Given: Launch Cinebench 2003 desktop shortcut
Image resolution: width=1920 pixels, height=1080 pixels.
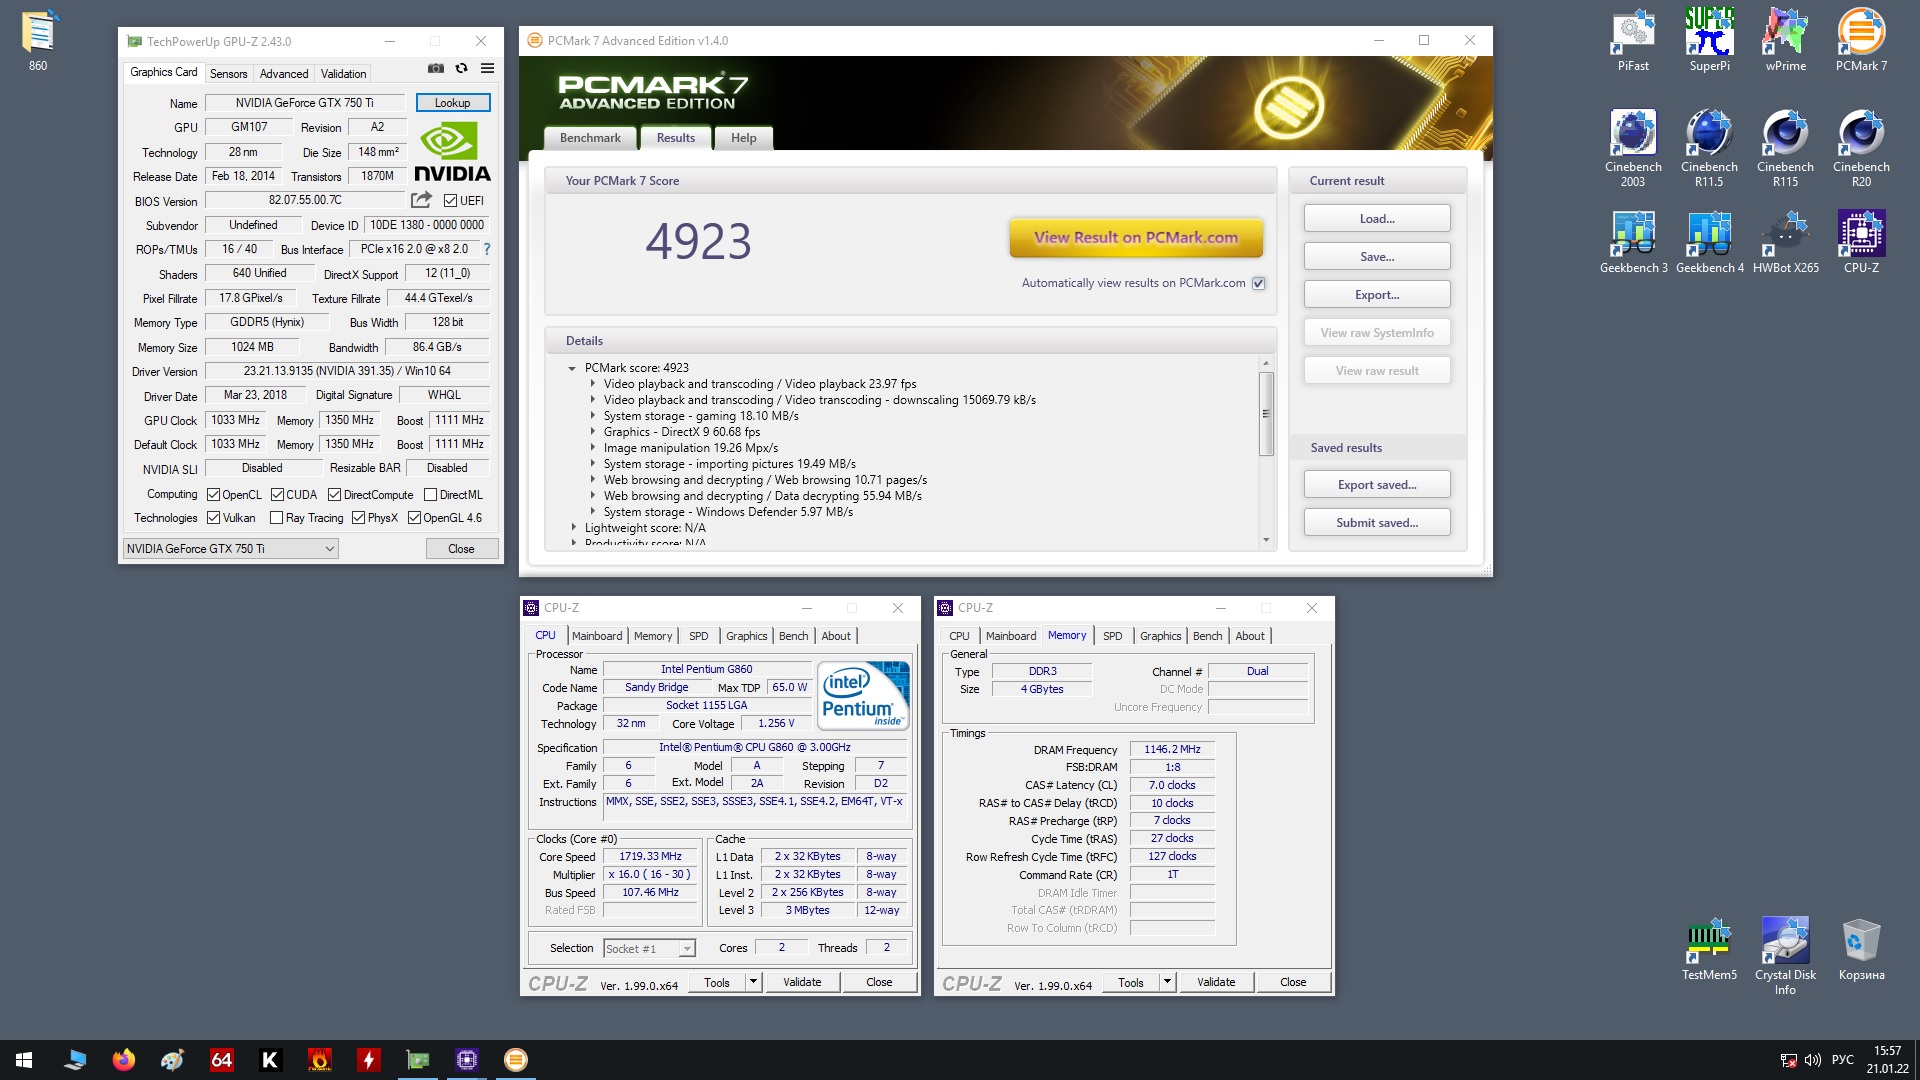Looking at the screenshot, I should click(x=1633, y=148).
